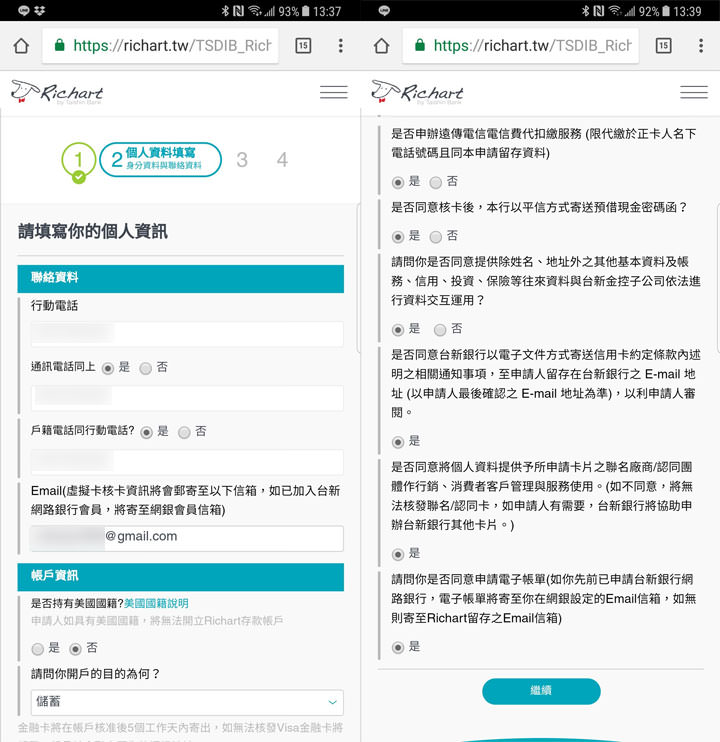The image size is (720, 742).
Task: Open tab switcher in left browser
Action: [303, 45]
